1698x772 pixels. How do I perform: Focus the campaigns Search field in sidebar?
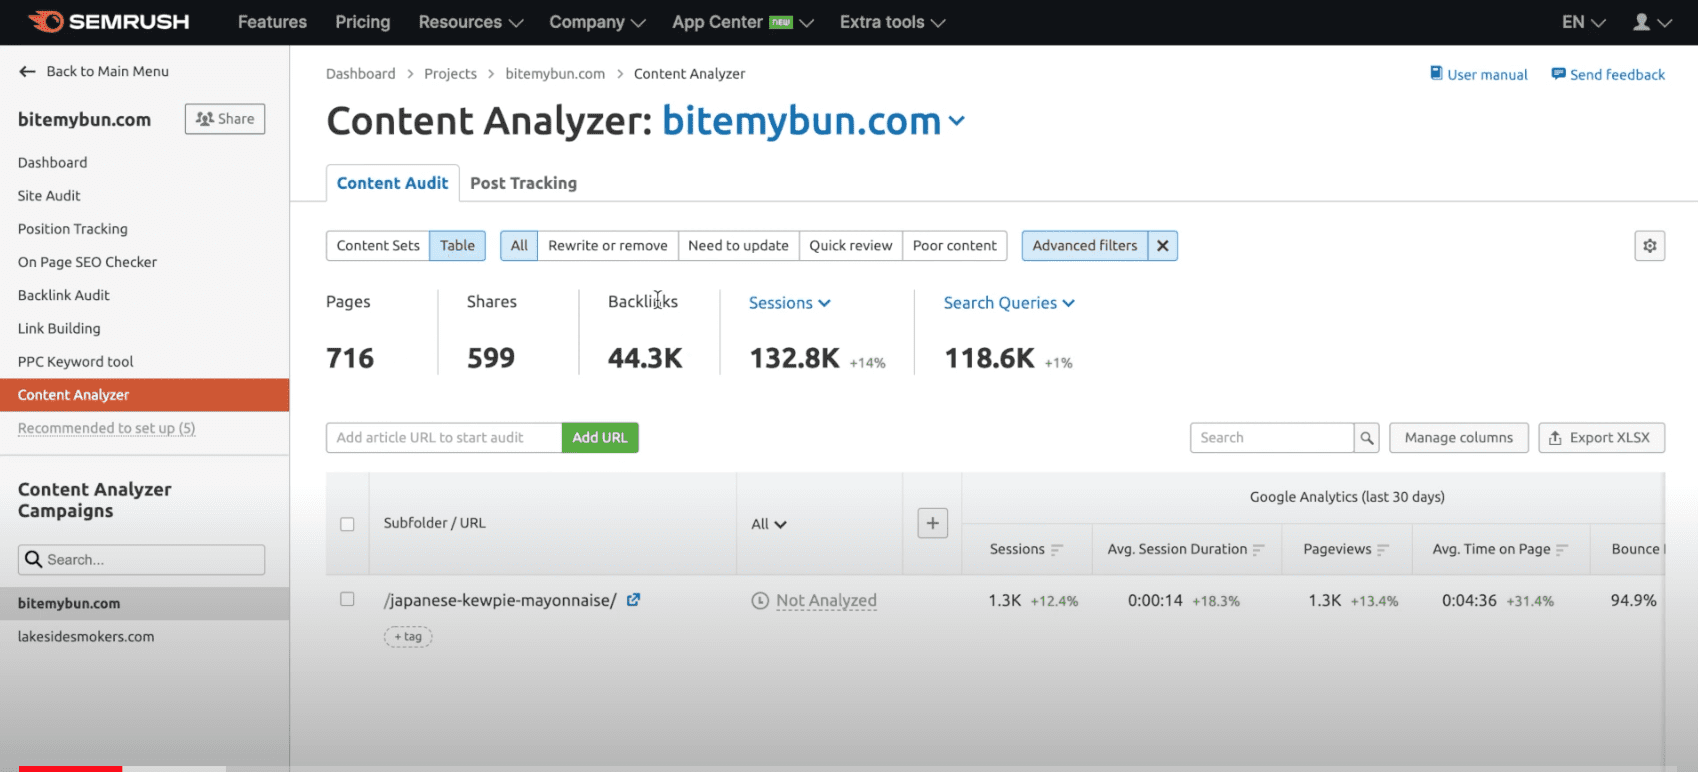point(141,560)
